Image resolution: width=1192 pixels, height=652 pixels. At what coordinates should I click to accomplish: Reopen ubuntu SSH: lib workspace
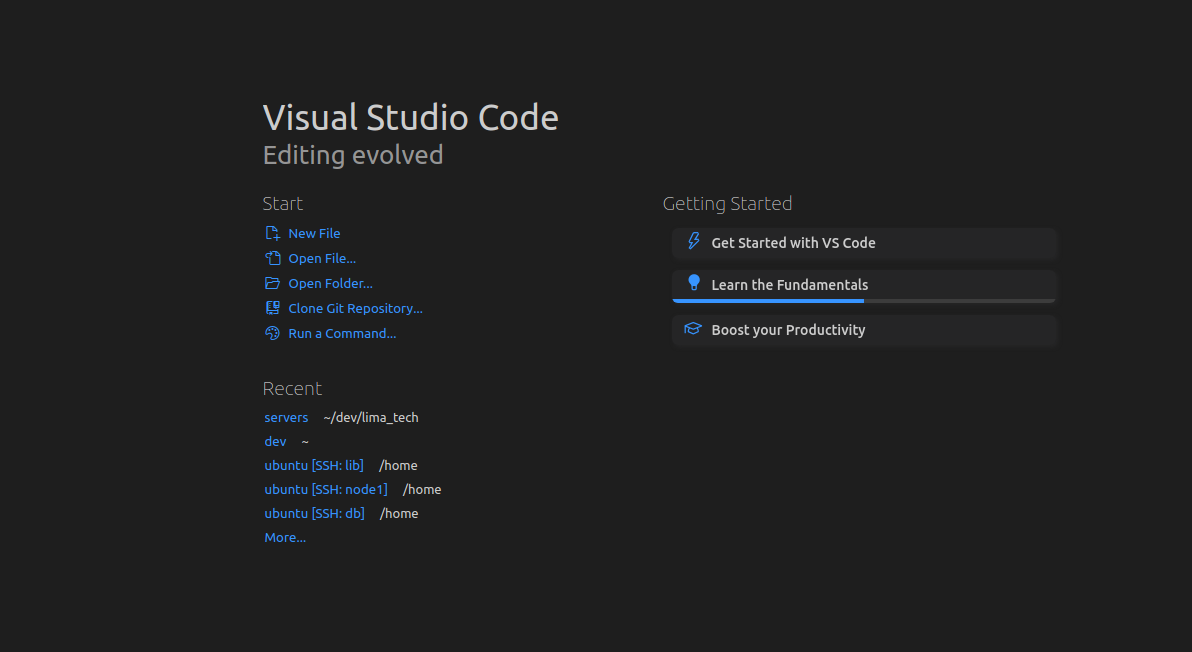tap(314, 465)
